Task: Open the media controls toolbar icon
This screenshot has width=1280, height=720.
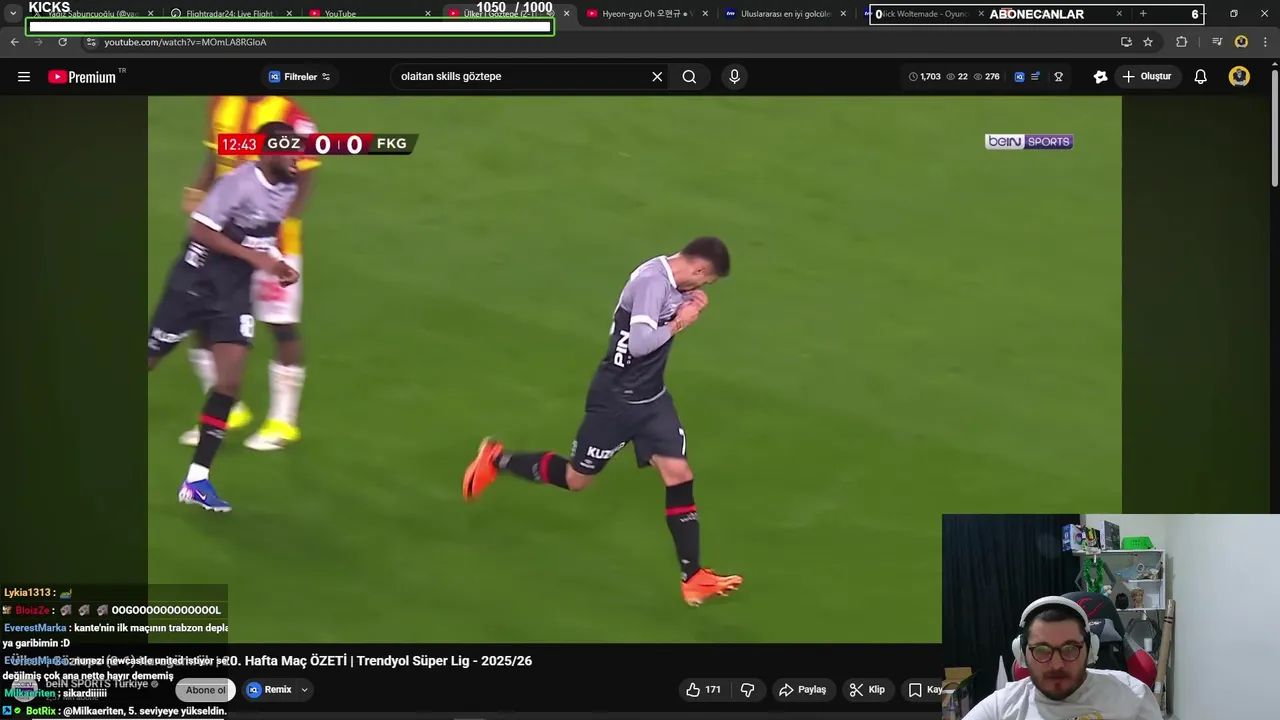Action: point(1217,42)
